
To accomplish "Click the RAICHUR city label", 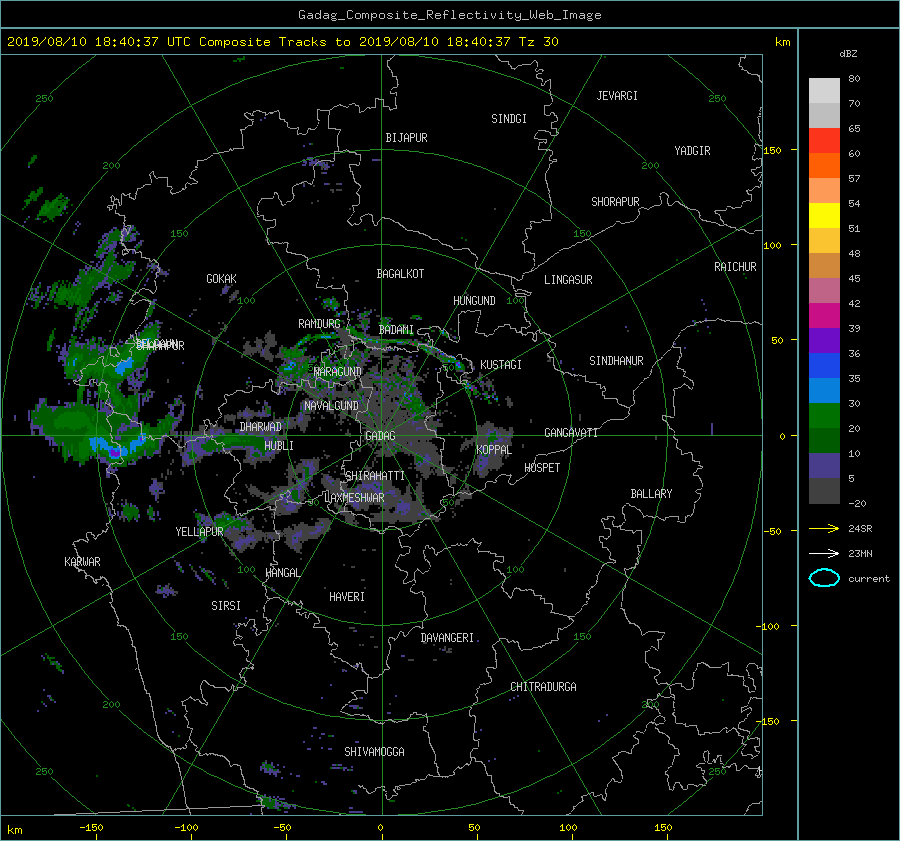I will pyautogui.click(x=735, y=267).
